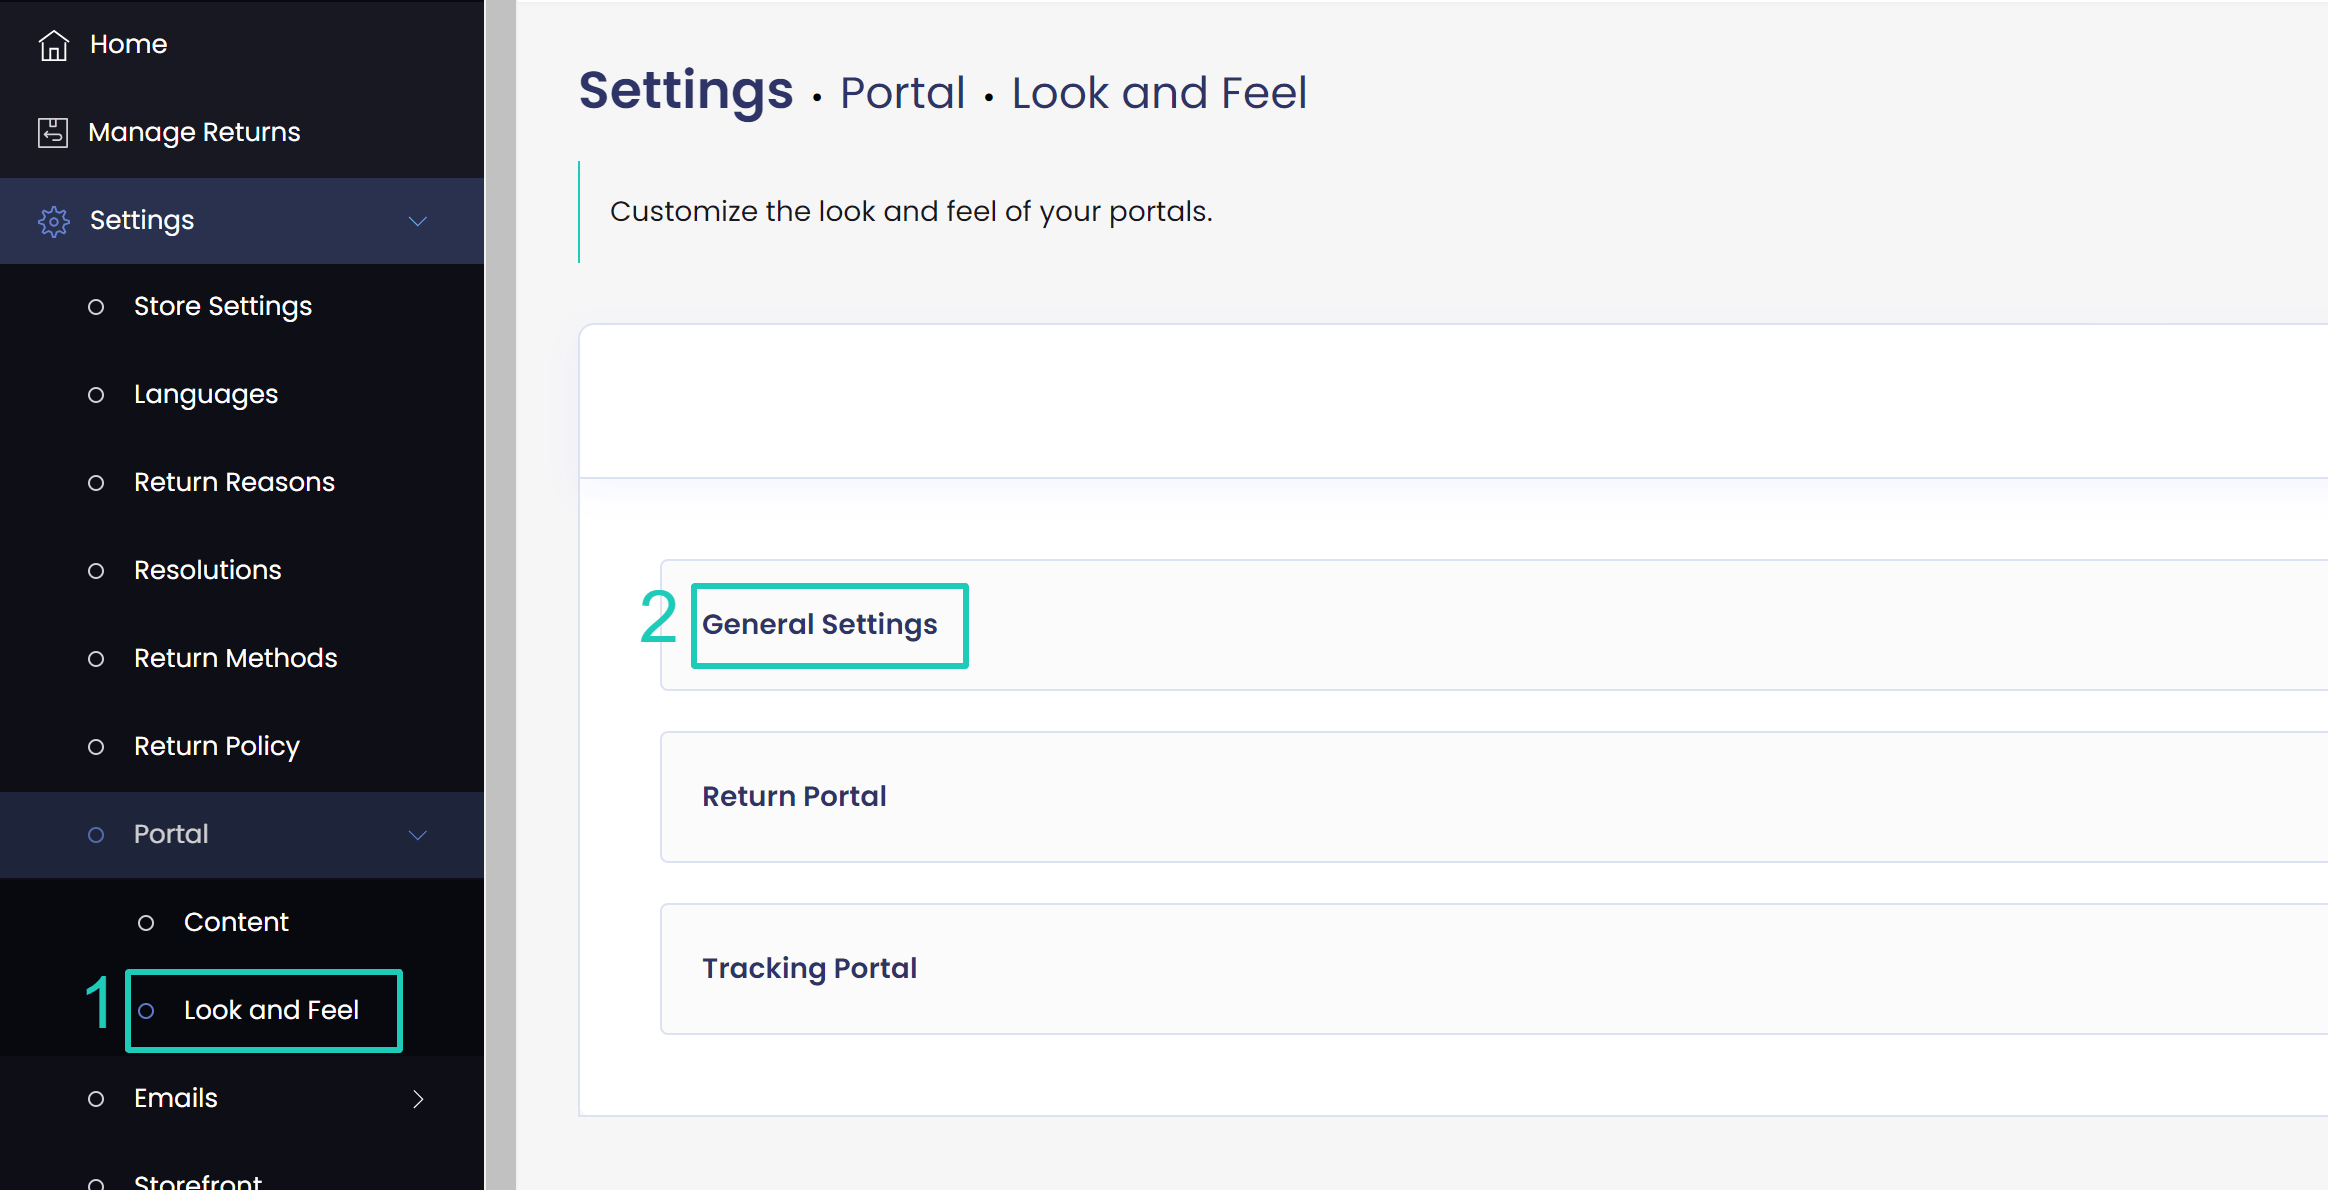The height and width of the screenshot is (1190, 2328).
Task: Open the Tracking Portal section
Action: pos(810,969)
